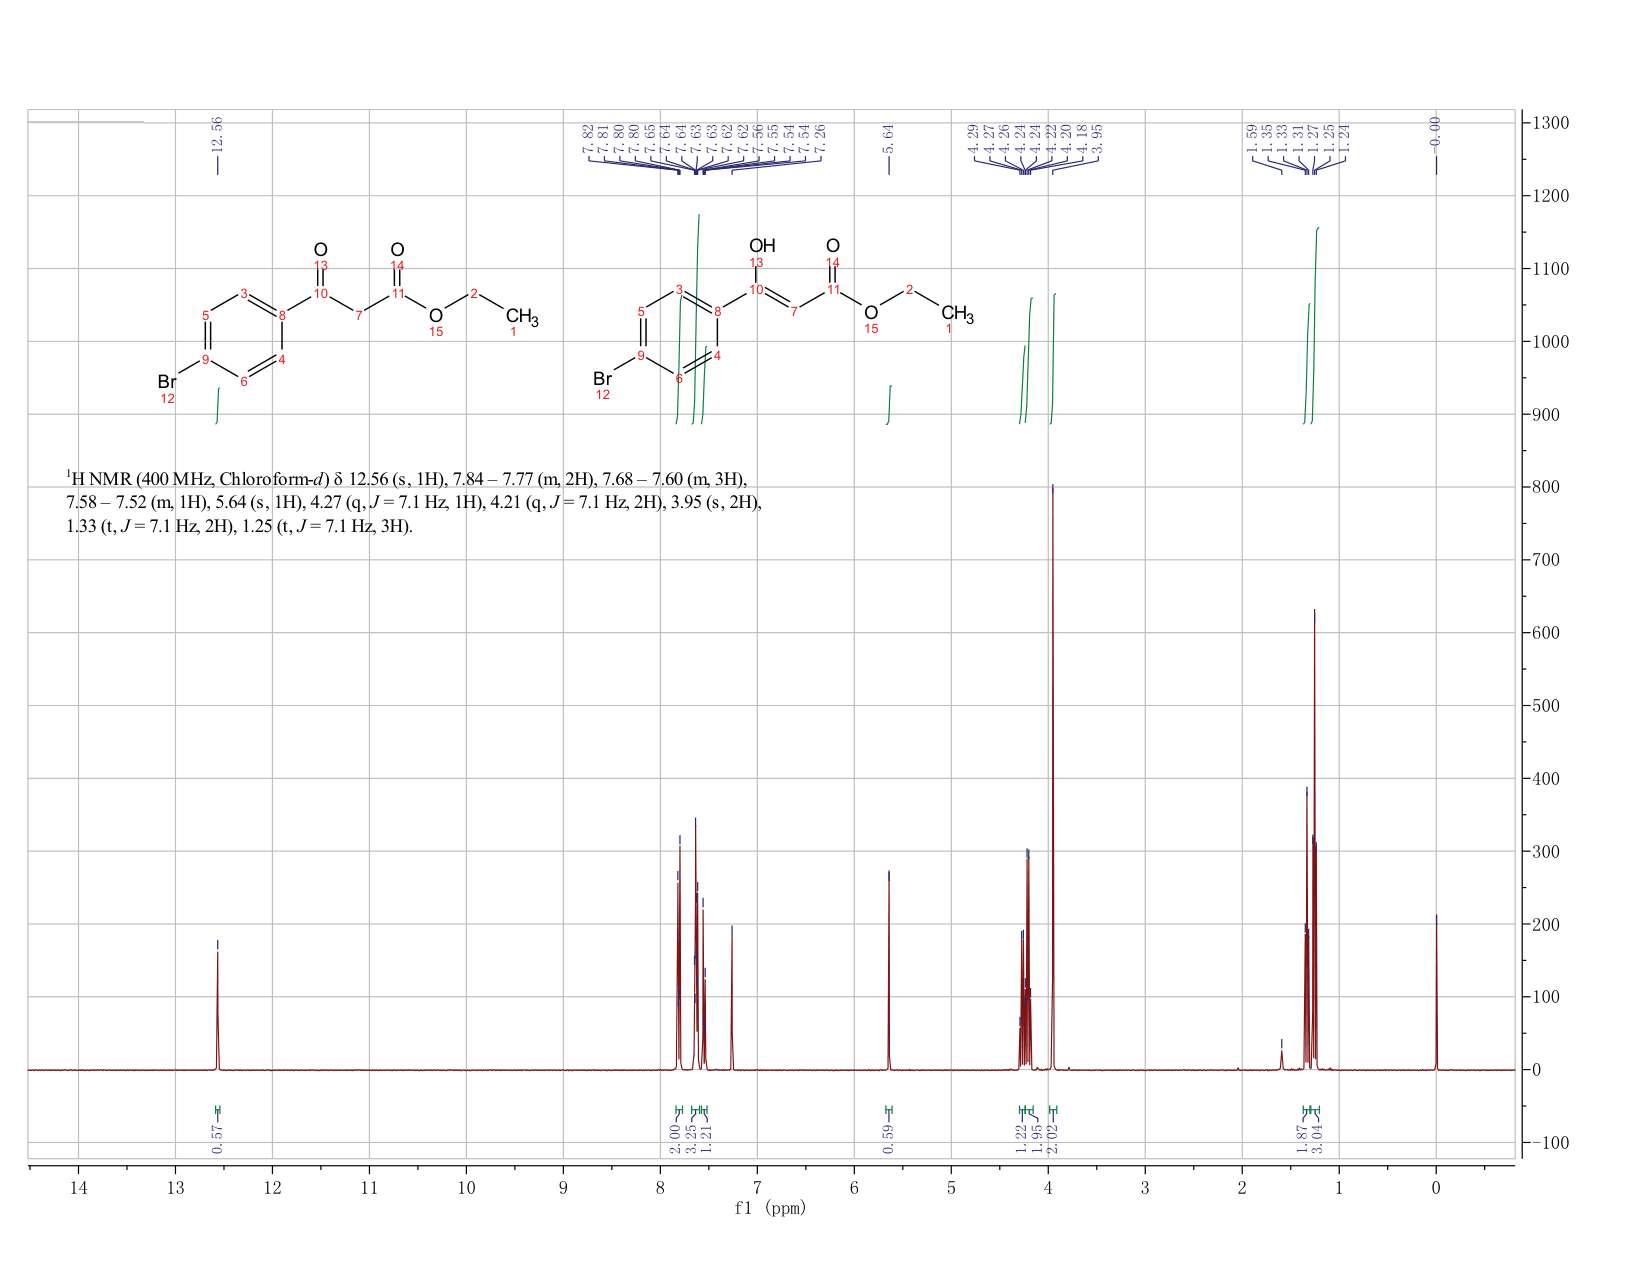Viewport: 1650px width, 1275px height.
Task: Click the '1H NMR (400 MHz, Chloroform-d)' text
Action: (x=197, y=477)
